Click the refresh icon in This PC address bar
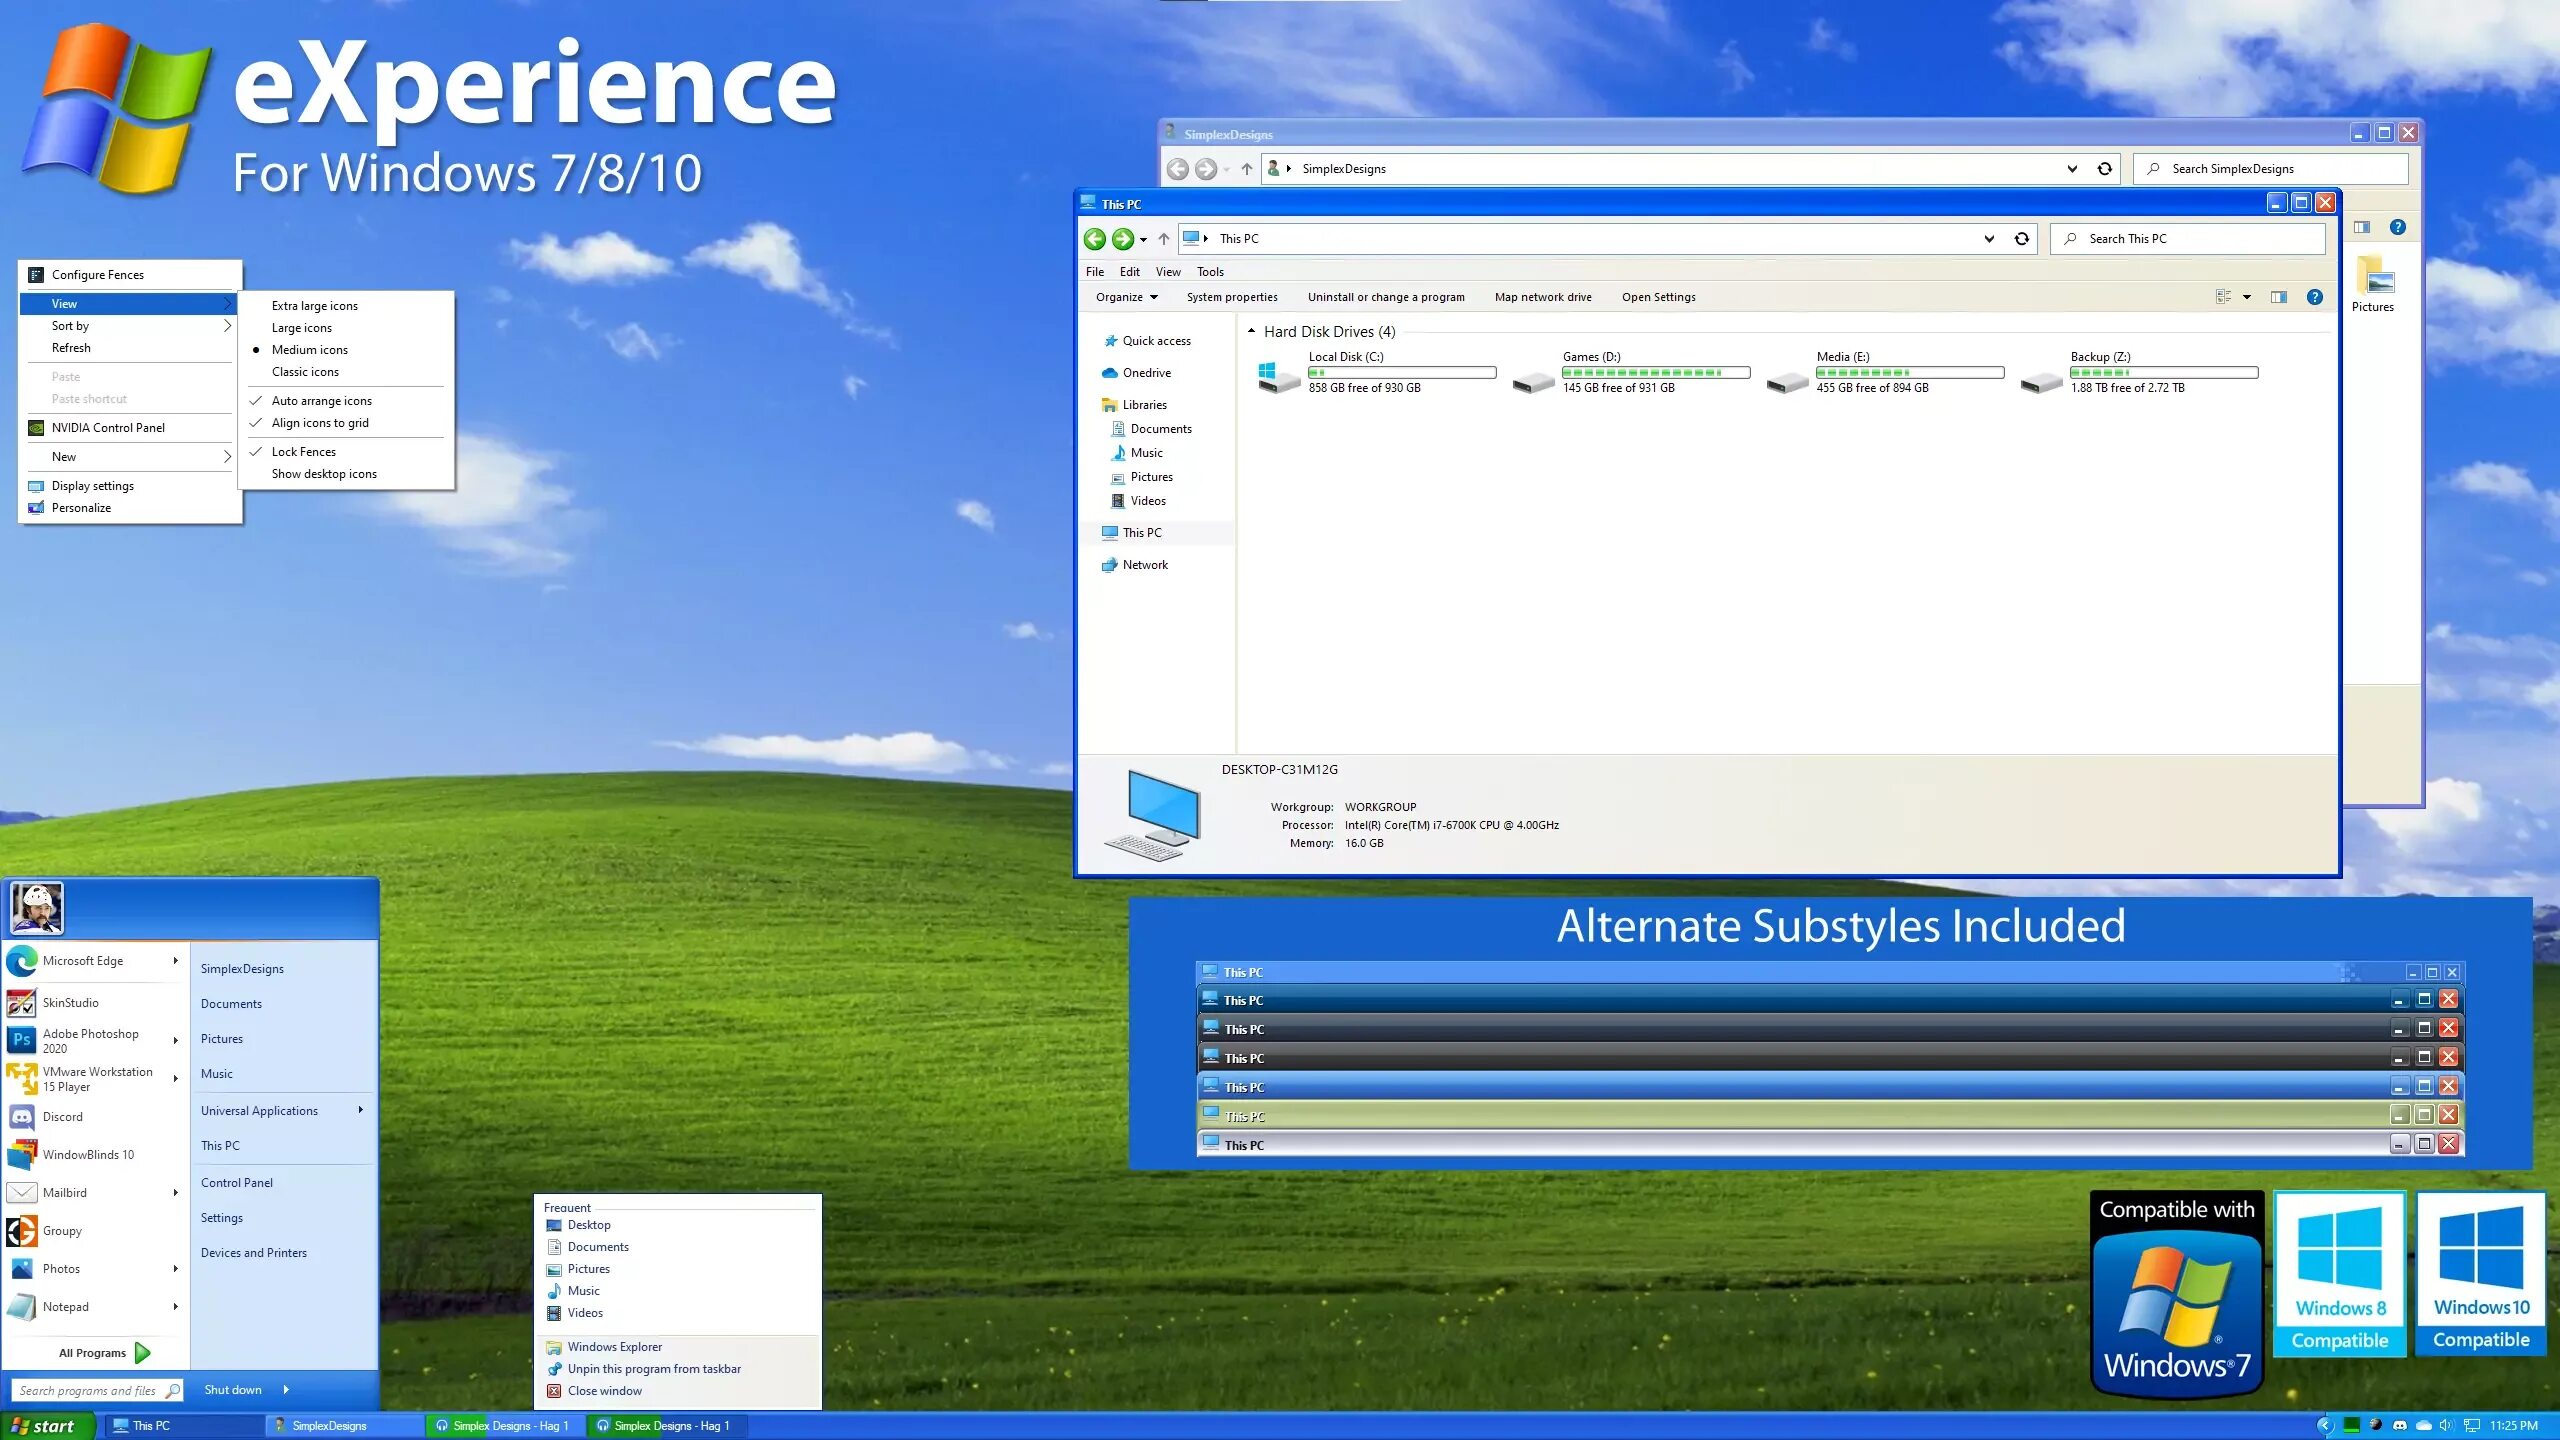 click(x=2021, y=239)
